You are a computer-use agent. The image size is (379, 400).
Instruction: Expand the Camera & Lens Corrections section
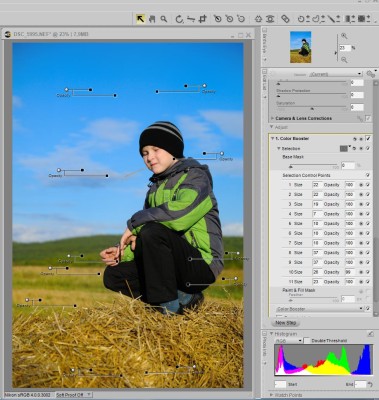point(272,118)
